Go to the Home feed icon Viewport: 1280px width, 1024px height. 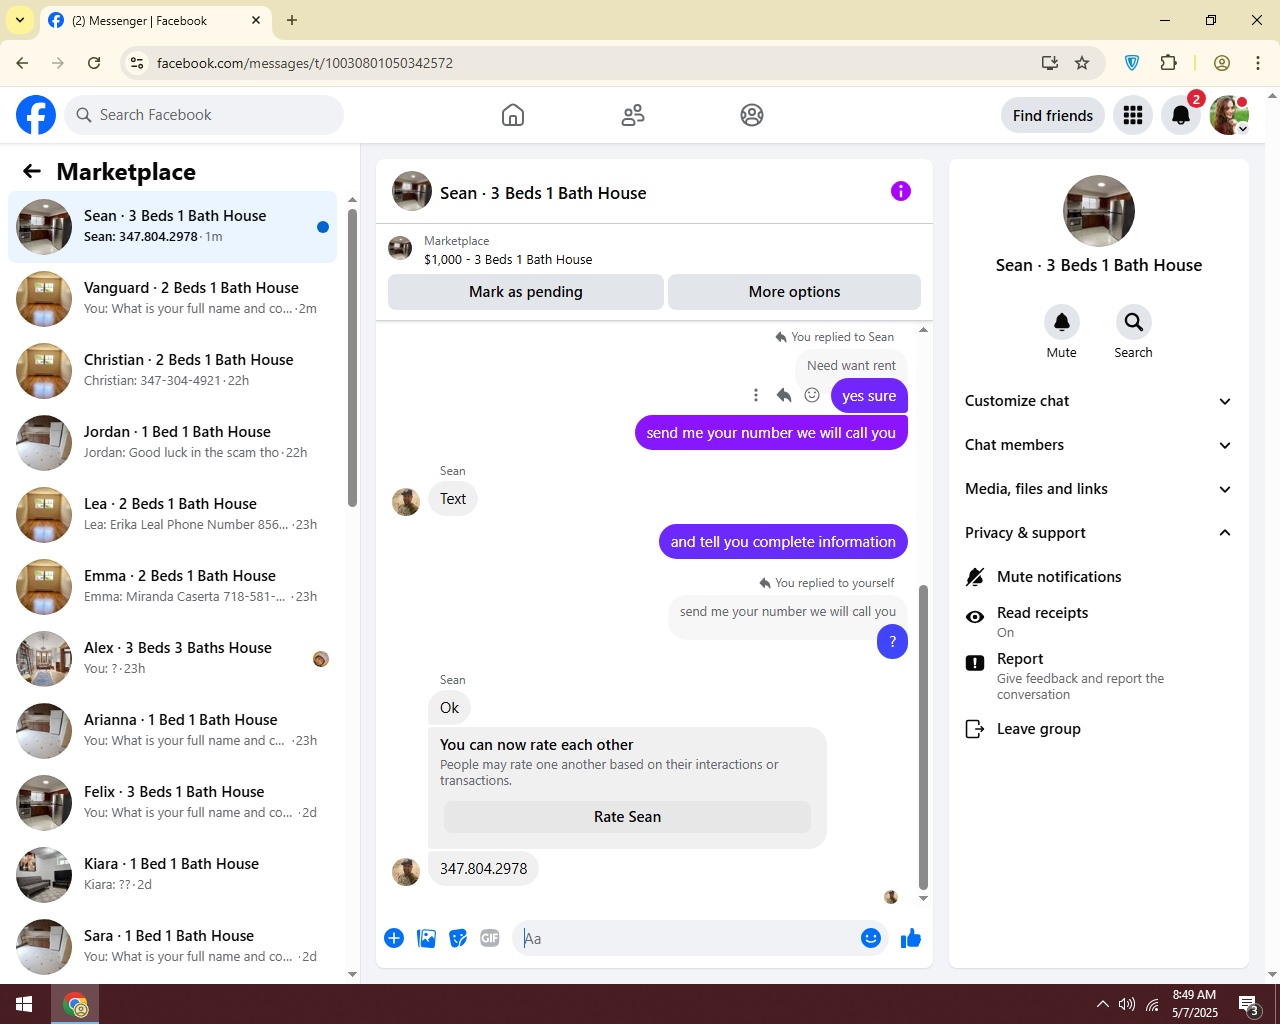click(513, 115)
